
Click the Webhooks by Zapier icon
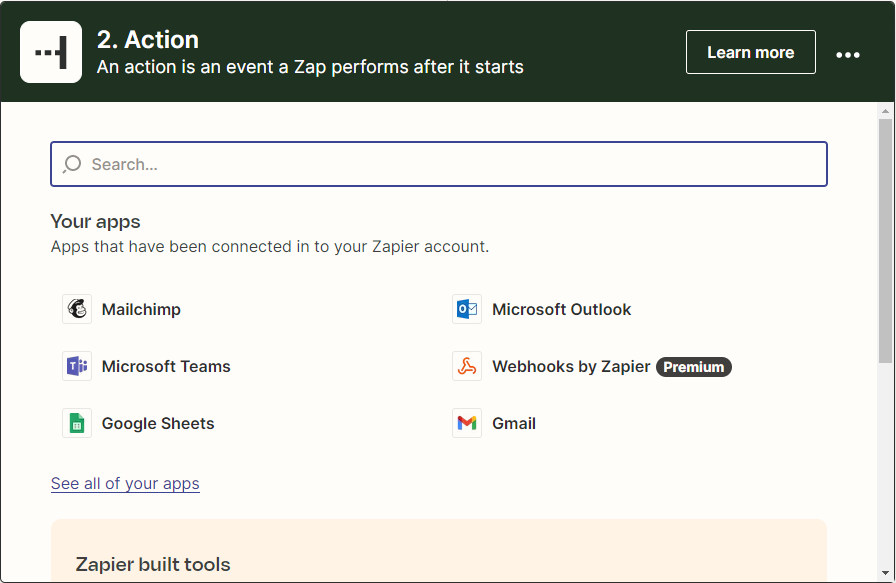coord(467,366)
